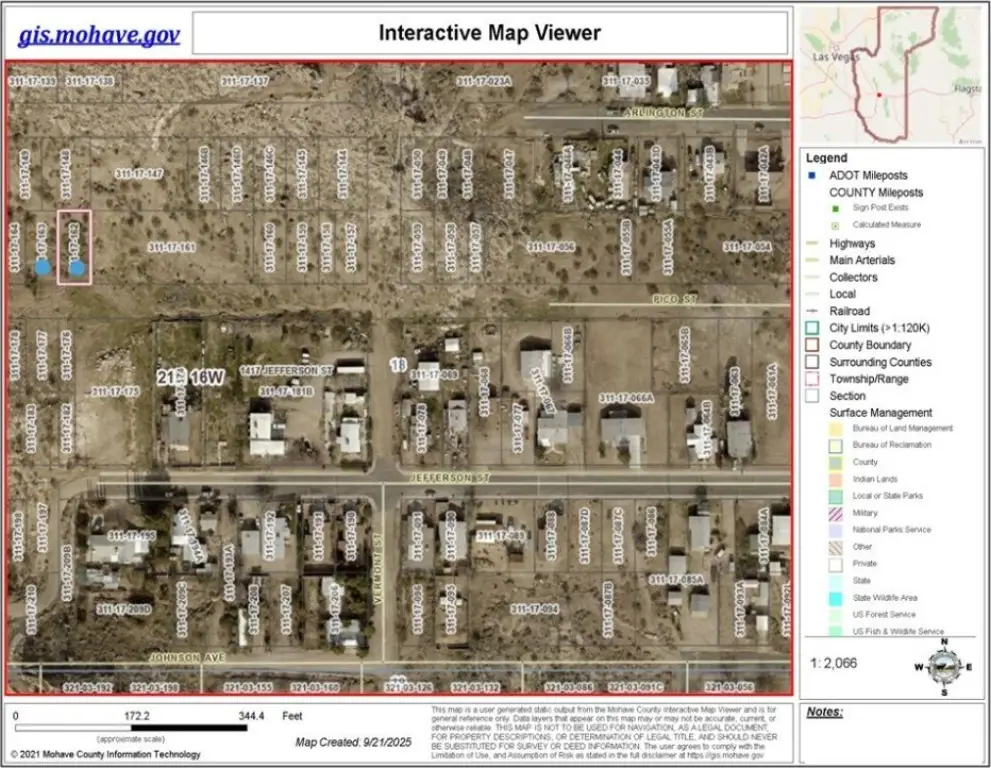Click parcel label 311-17-161 on map
The image size is (991, 768).
tap(171, 246)
